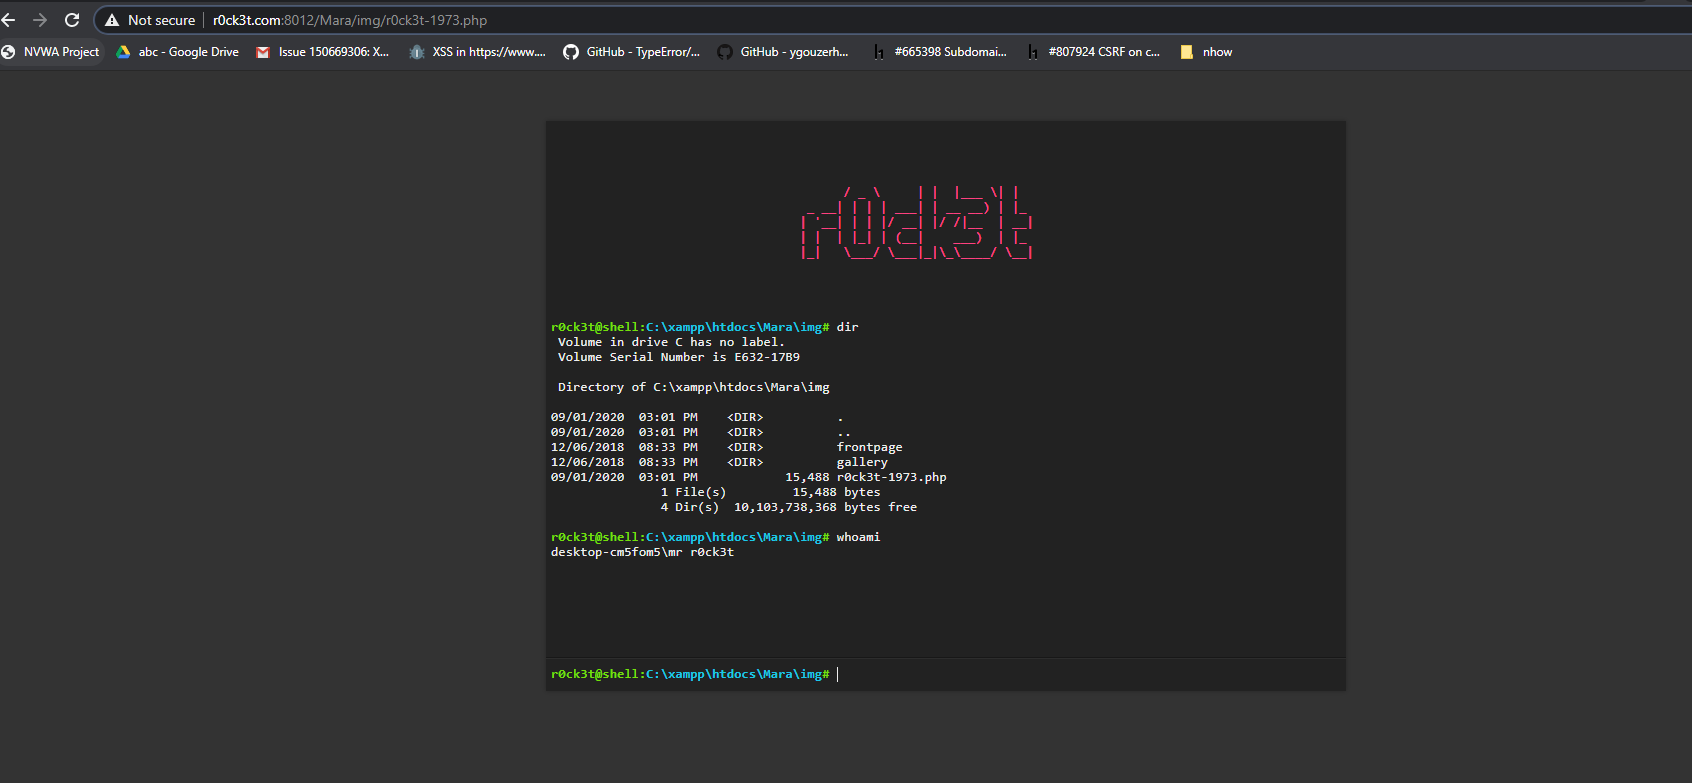1692x783 pixels.
Task: Click Volume in drive C has no label
Action: [671, 342]
